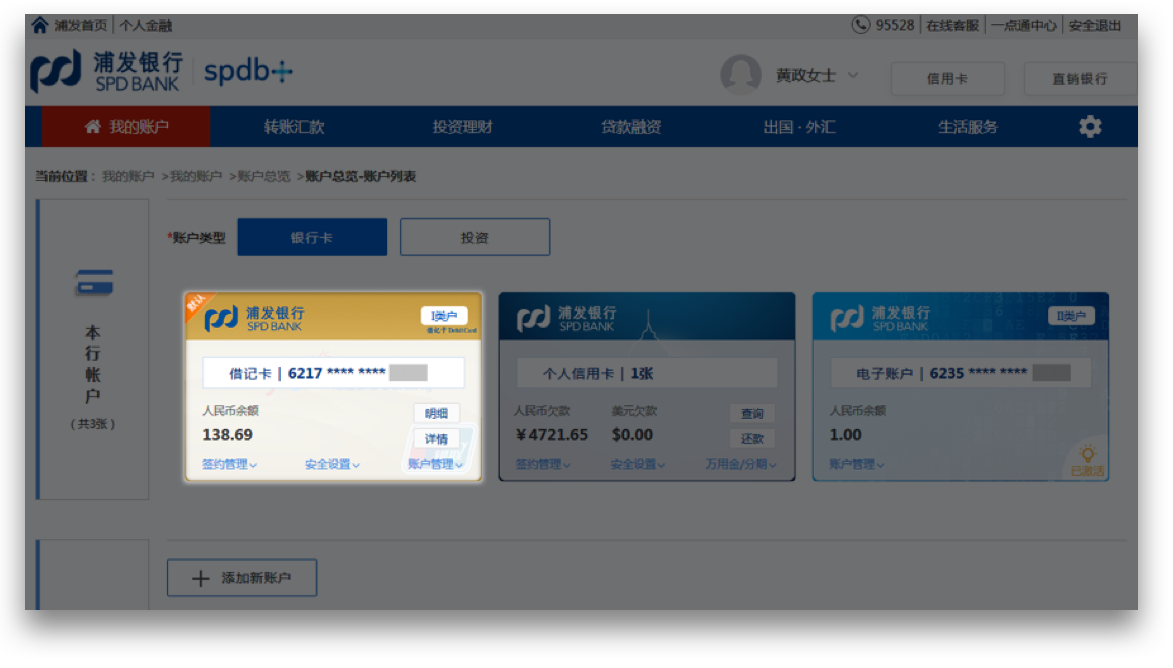The width and height of the screenshot is (1173, 668).
Task: Click the plus icon in 添加新账户
Action: 200,578
